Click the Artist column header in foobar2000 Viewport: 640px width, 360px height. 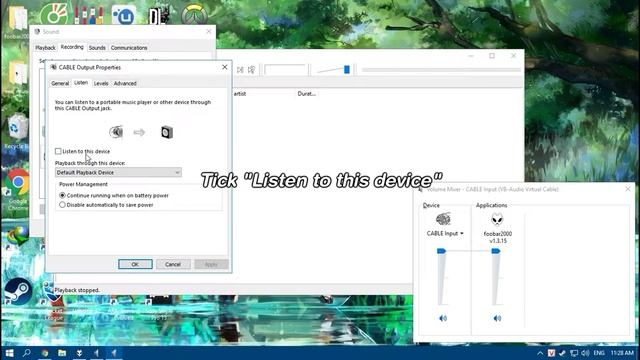(x=264, y=94)
